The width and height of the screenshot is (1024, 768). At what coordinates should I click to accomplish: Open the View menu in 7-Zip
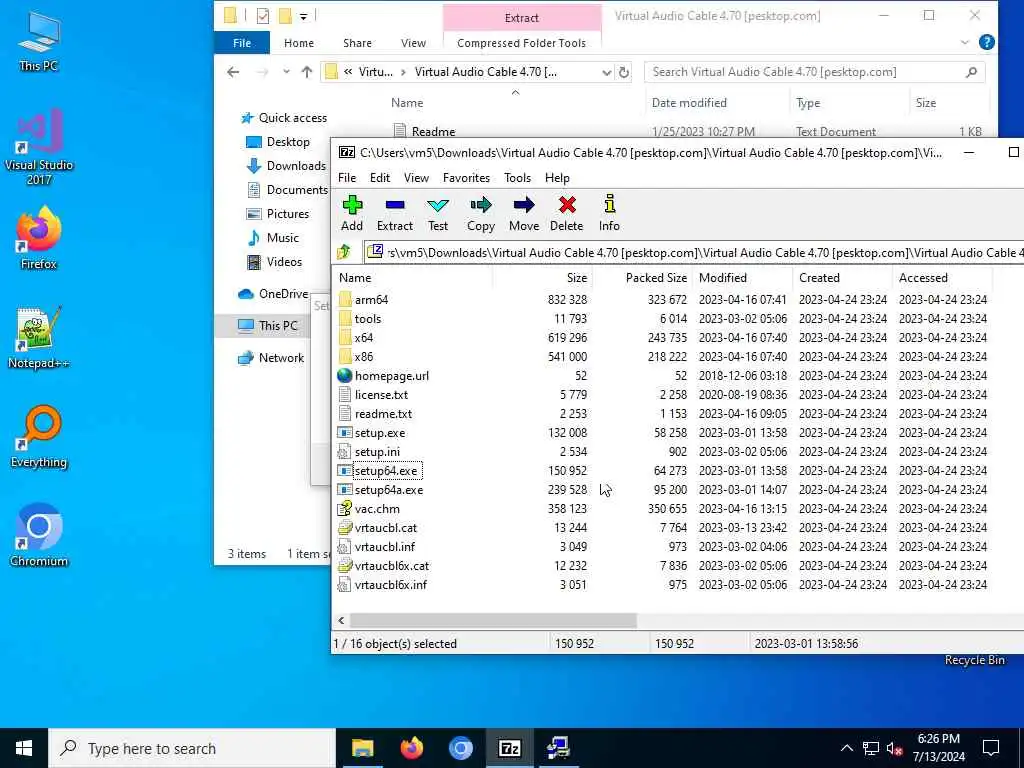point(416,178)
